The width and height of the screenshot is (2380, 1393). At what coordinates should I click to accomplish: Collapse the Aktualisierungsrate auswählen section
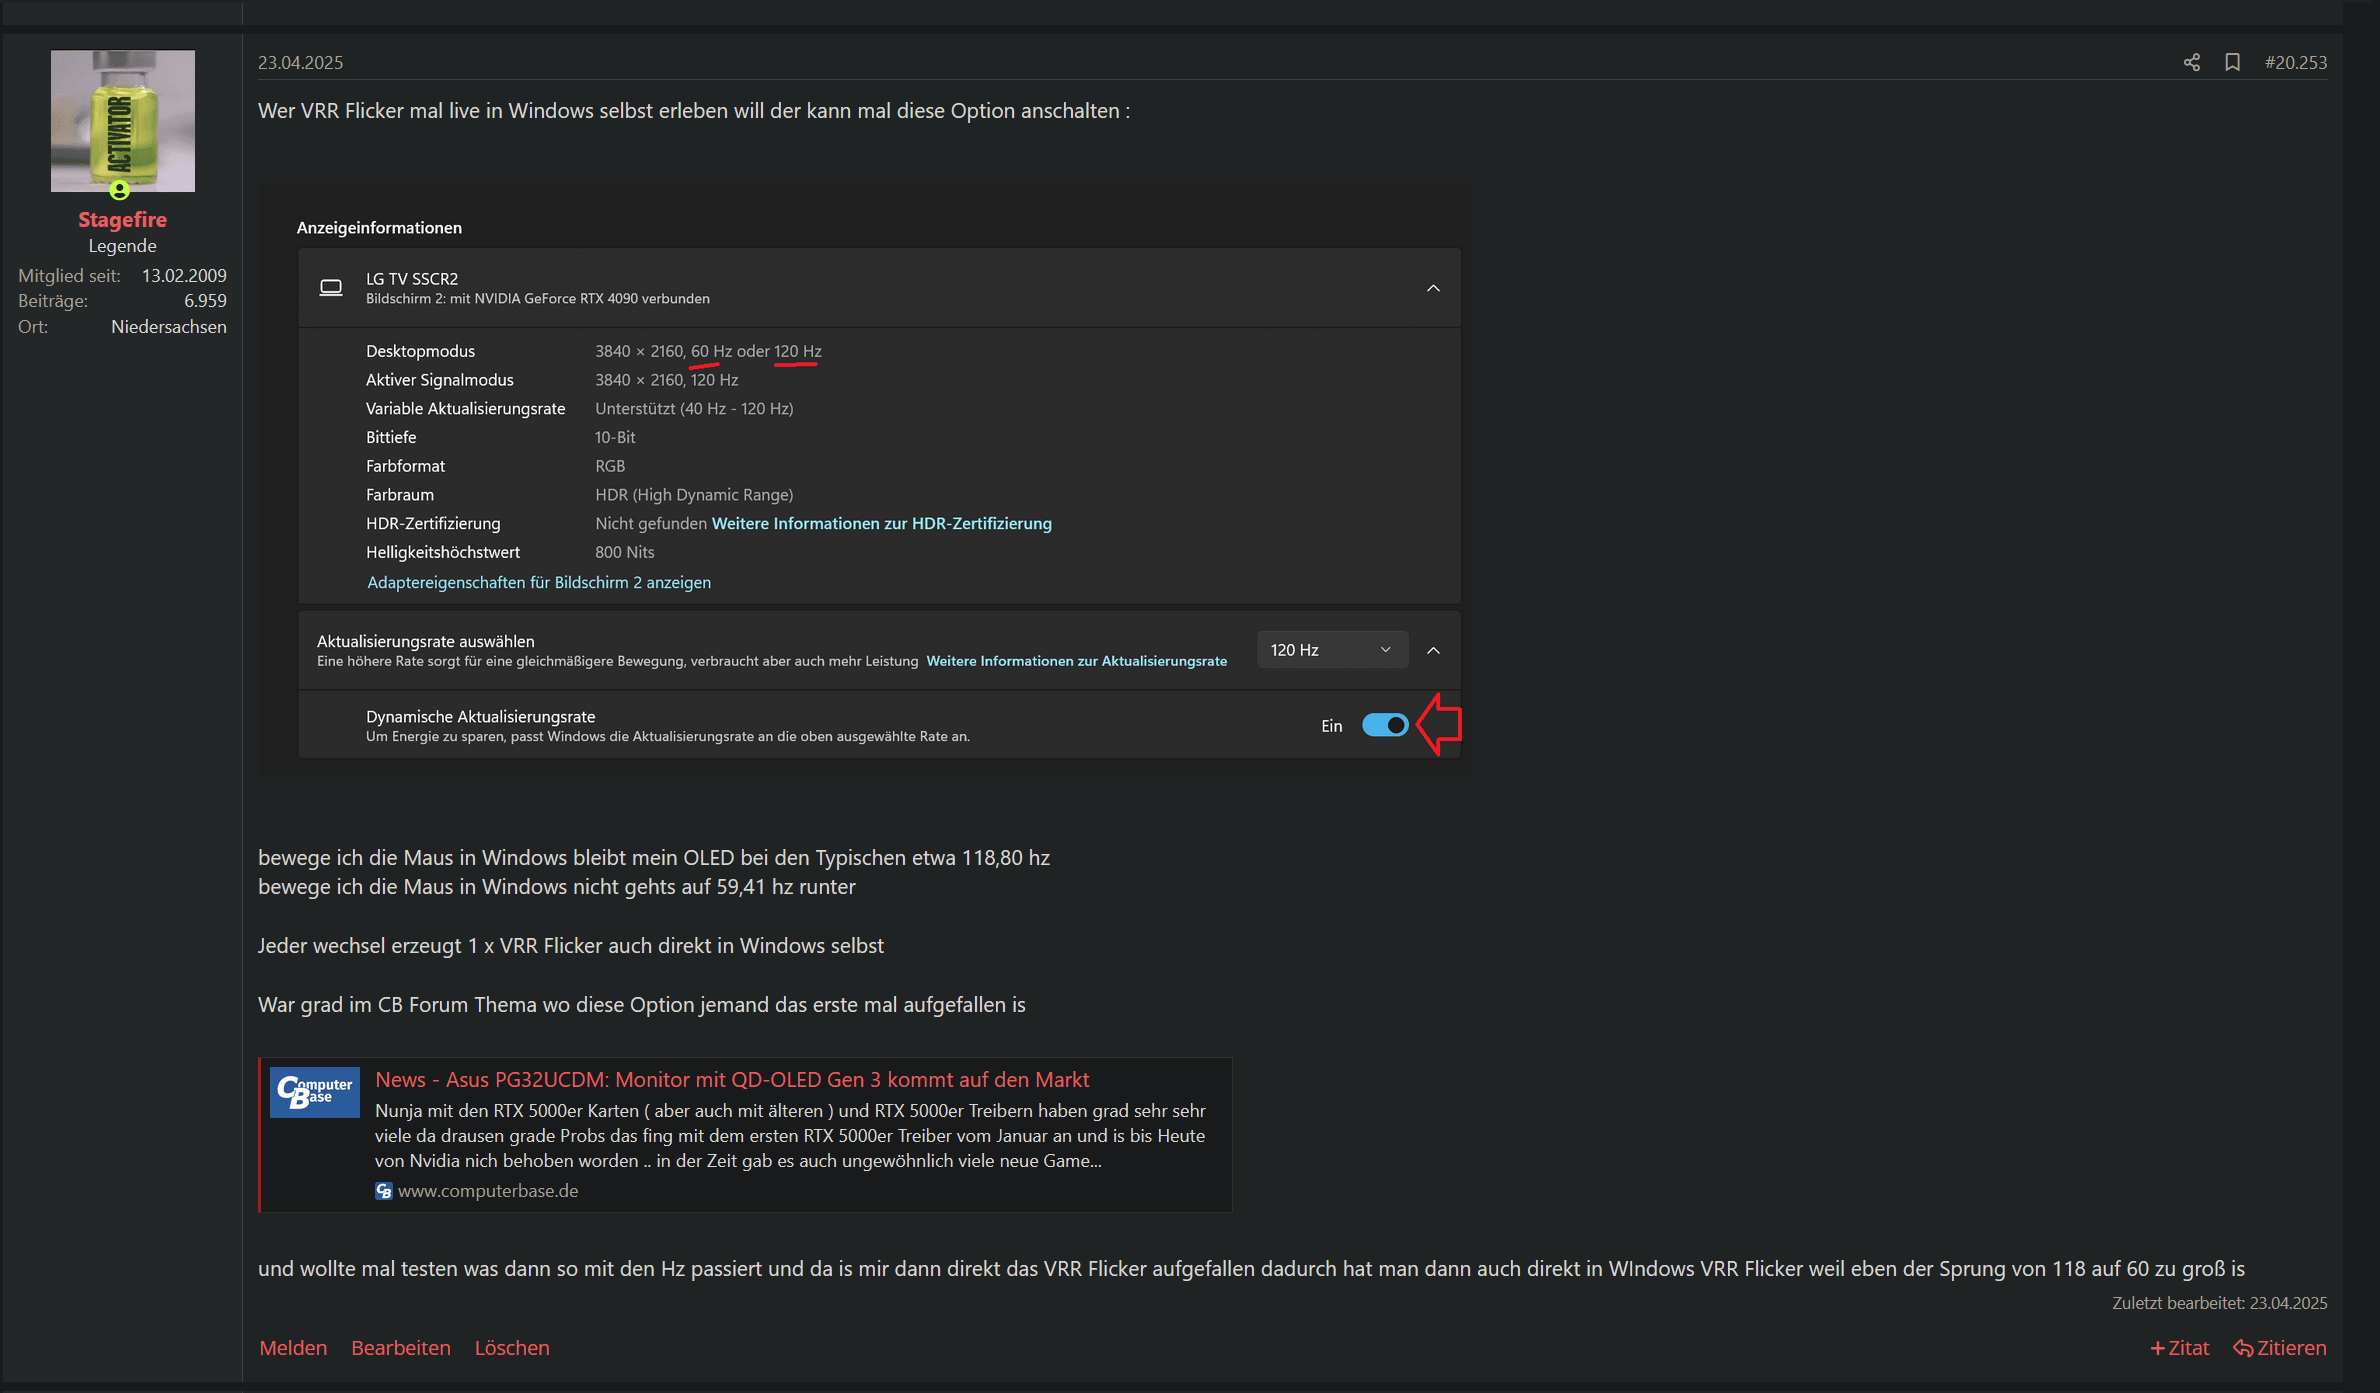1433,649
